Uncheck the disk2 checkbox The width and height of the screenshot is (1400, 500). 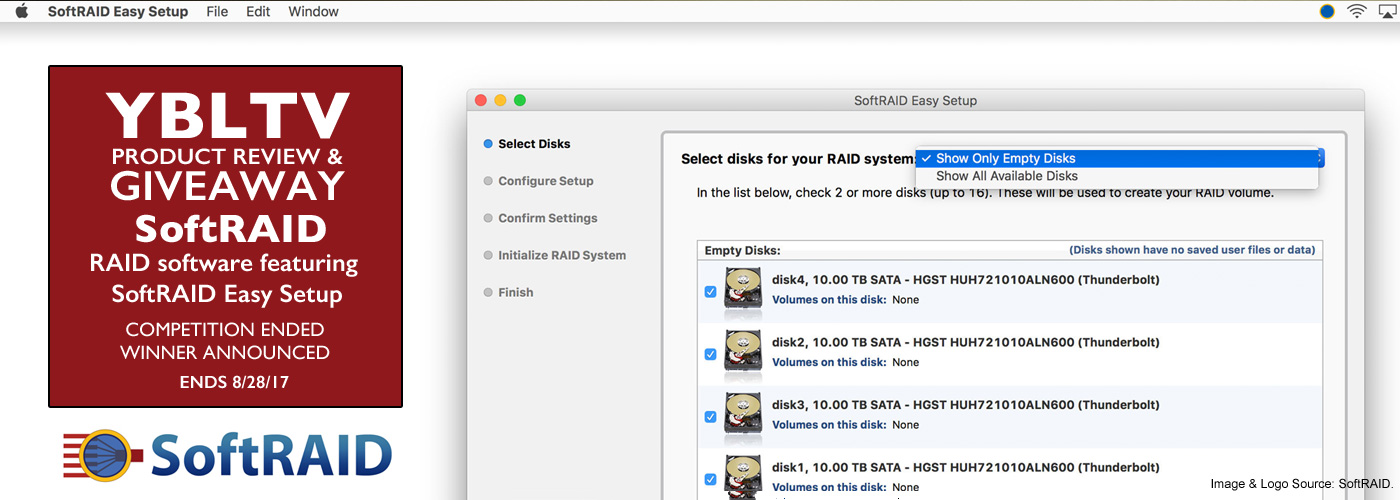click(710, 354)
